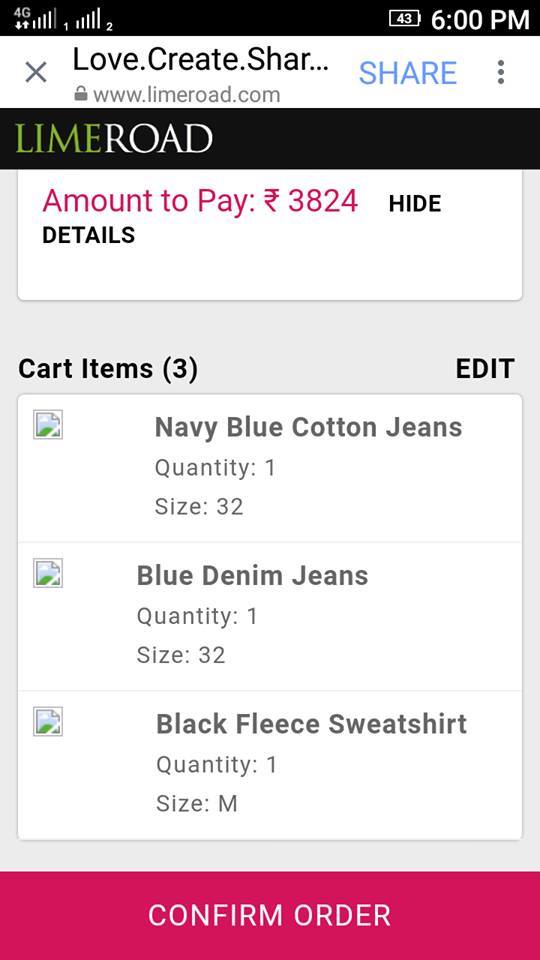Tap the padlock icon beside www.limeroad.com

[80, 94]
